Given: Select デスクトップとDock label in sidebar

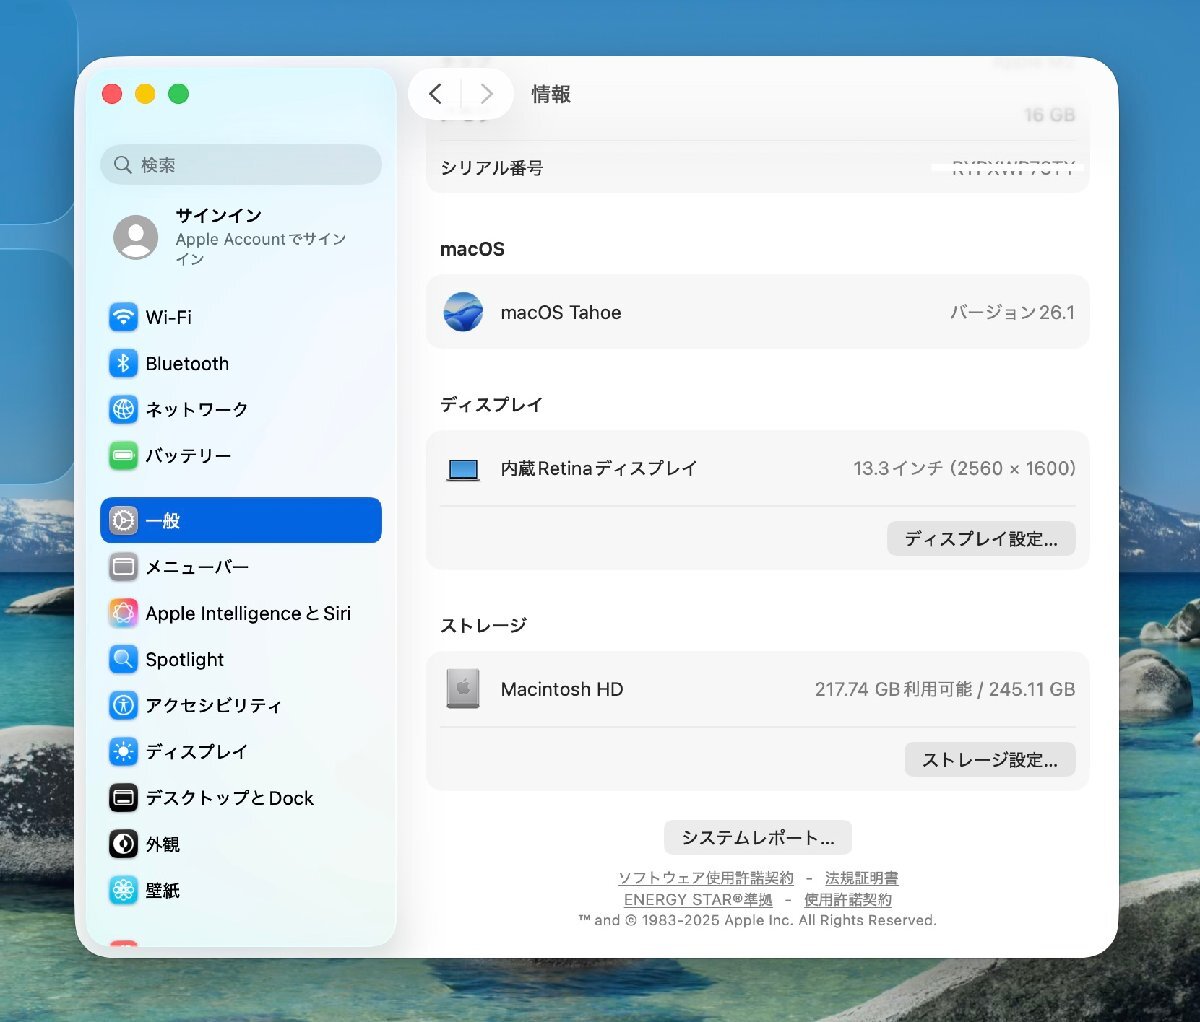Looking at the screenshot, I should (230, 798).
